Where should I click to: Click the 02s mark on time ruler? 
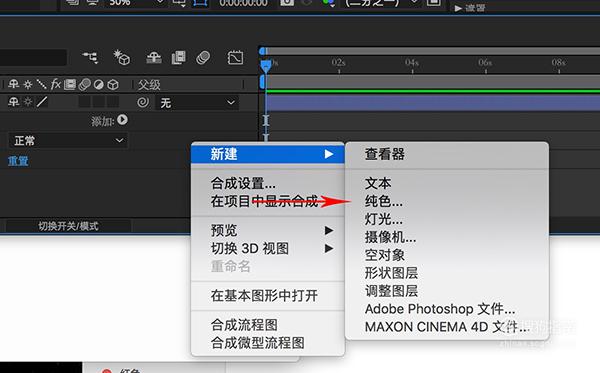point(339,62)
